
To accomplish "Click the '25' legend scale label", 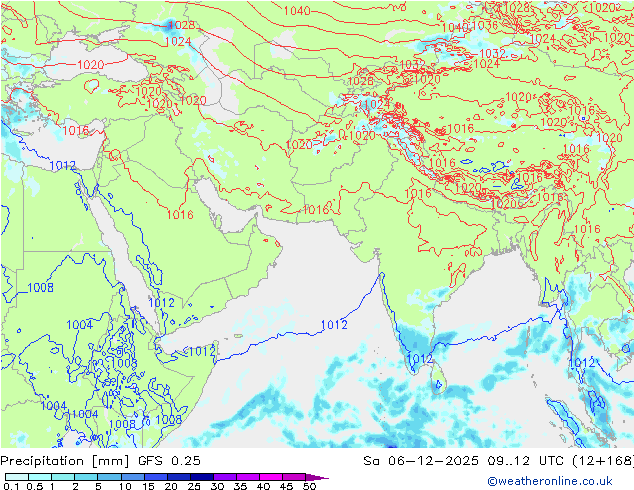I will [194, 486].
